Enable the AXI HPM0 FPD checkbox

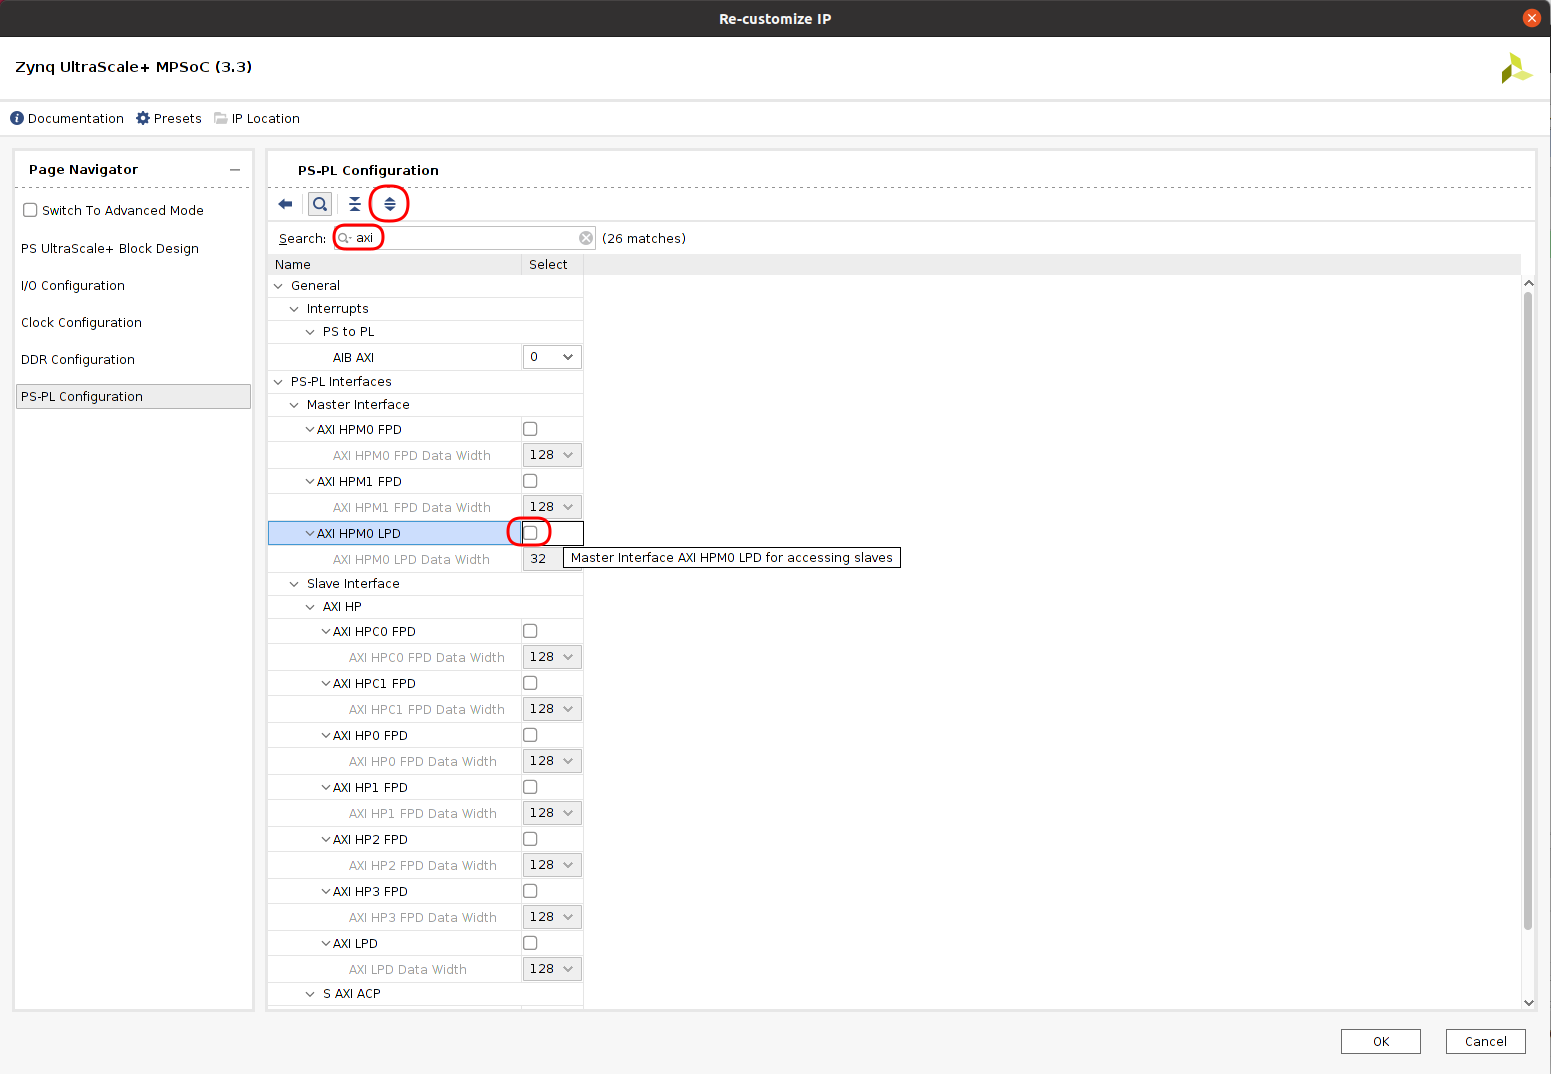(x=530, y=429)
